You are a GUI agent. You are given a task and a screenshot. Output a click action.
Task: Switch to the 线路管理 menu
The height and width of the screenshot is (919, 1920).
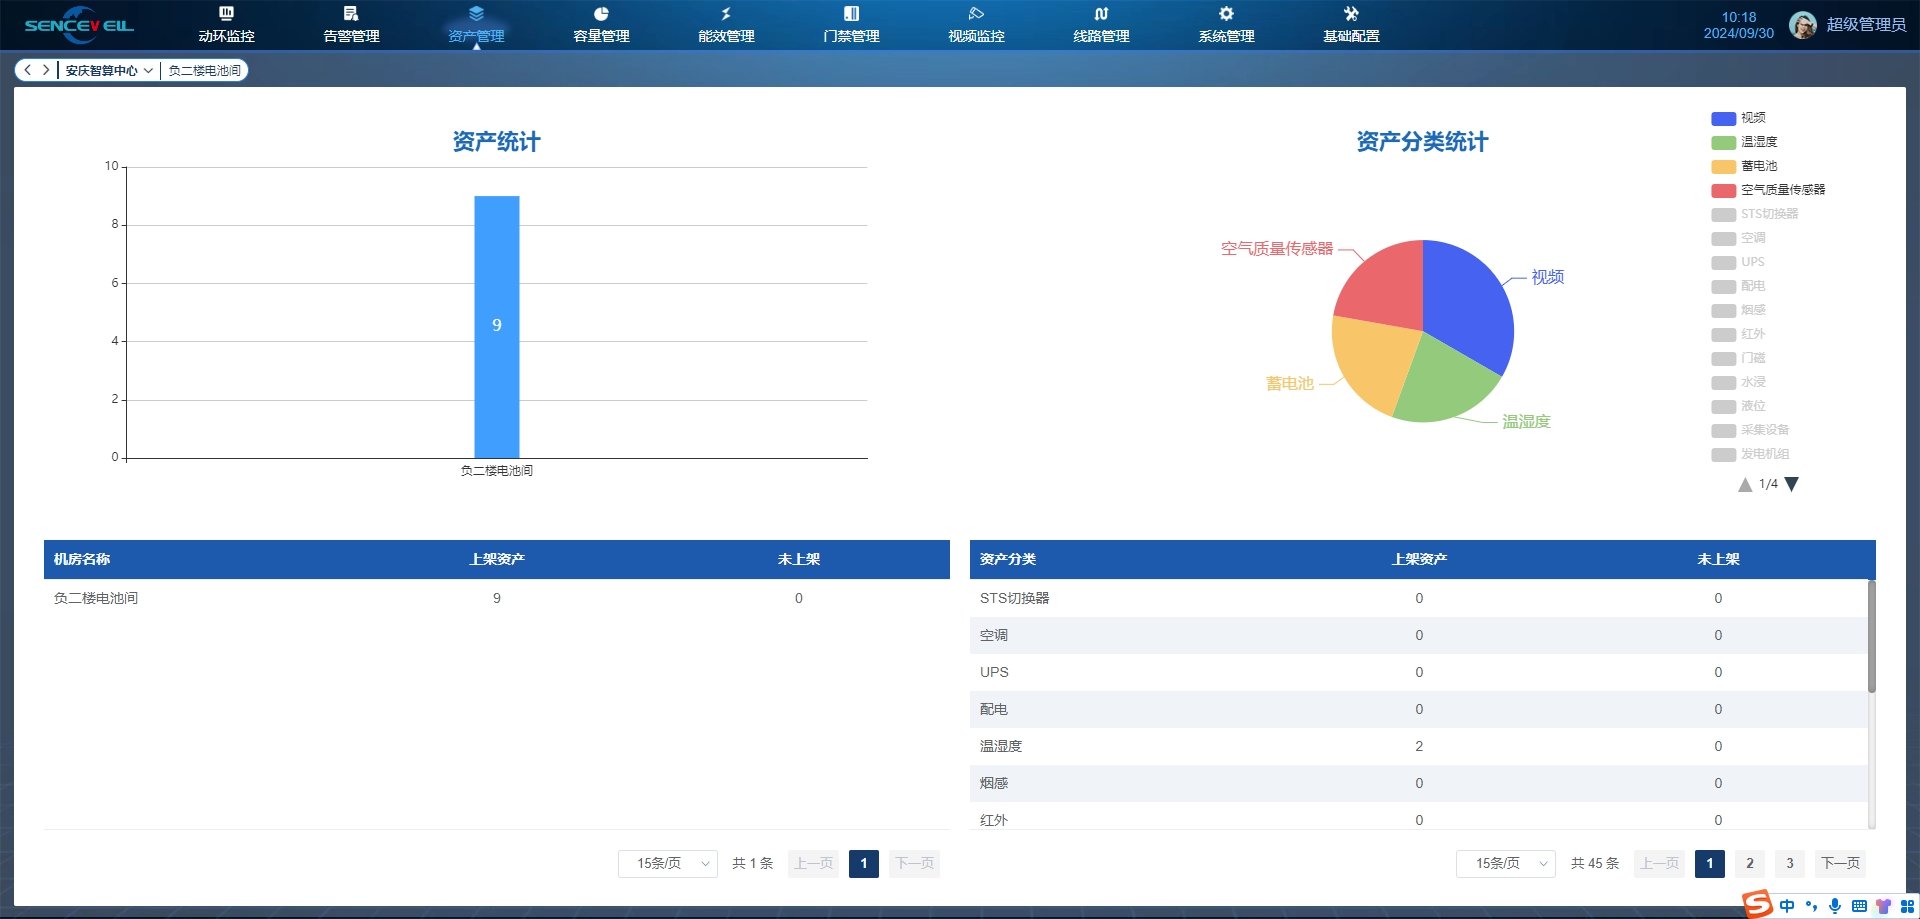click(x=1101, y=25)
